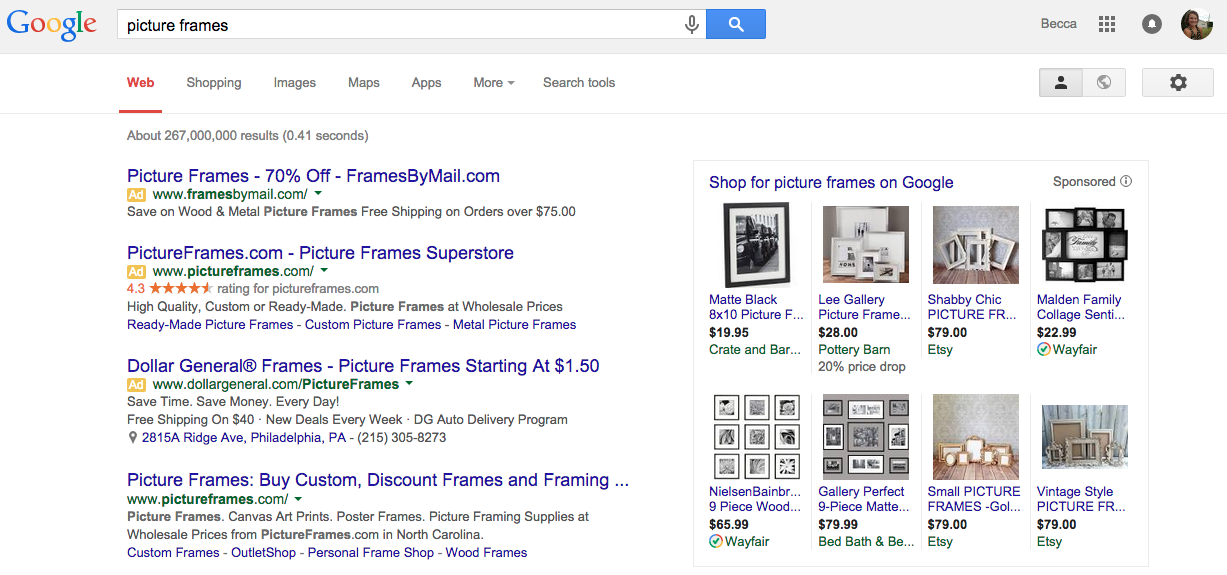Click the $19.95 price text
Viewport: 1227px width, 575px height.
tap(729, 333)
